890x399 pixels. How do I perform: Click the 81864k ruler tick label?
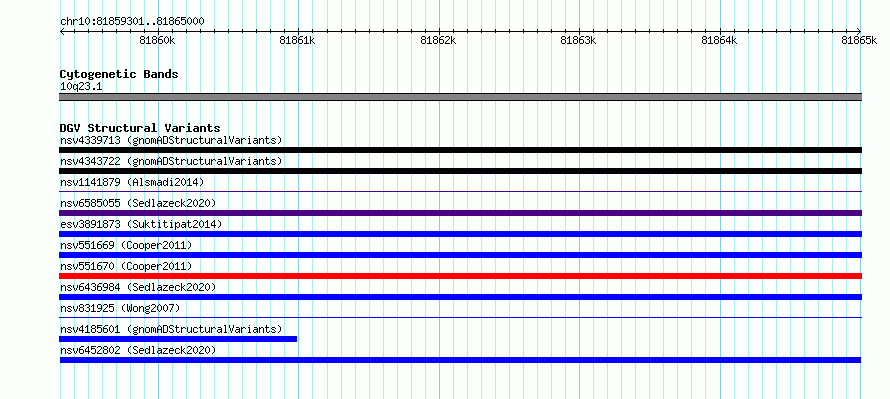(x=719, y=40)
